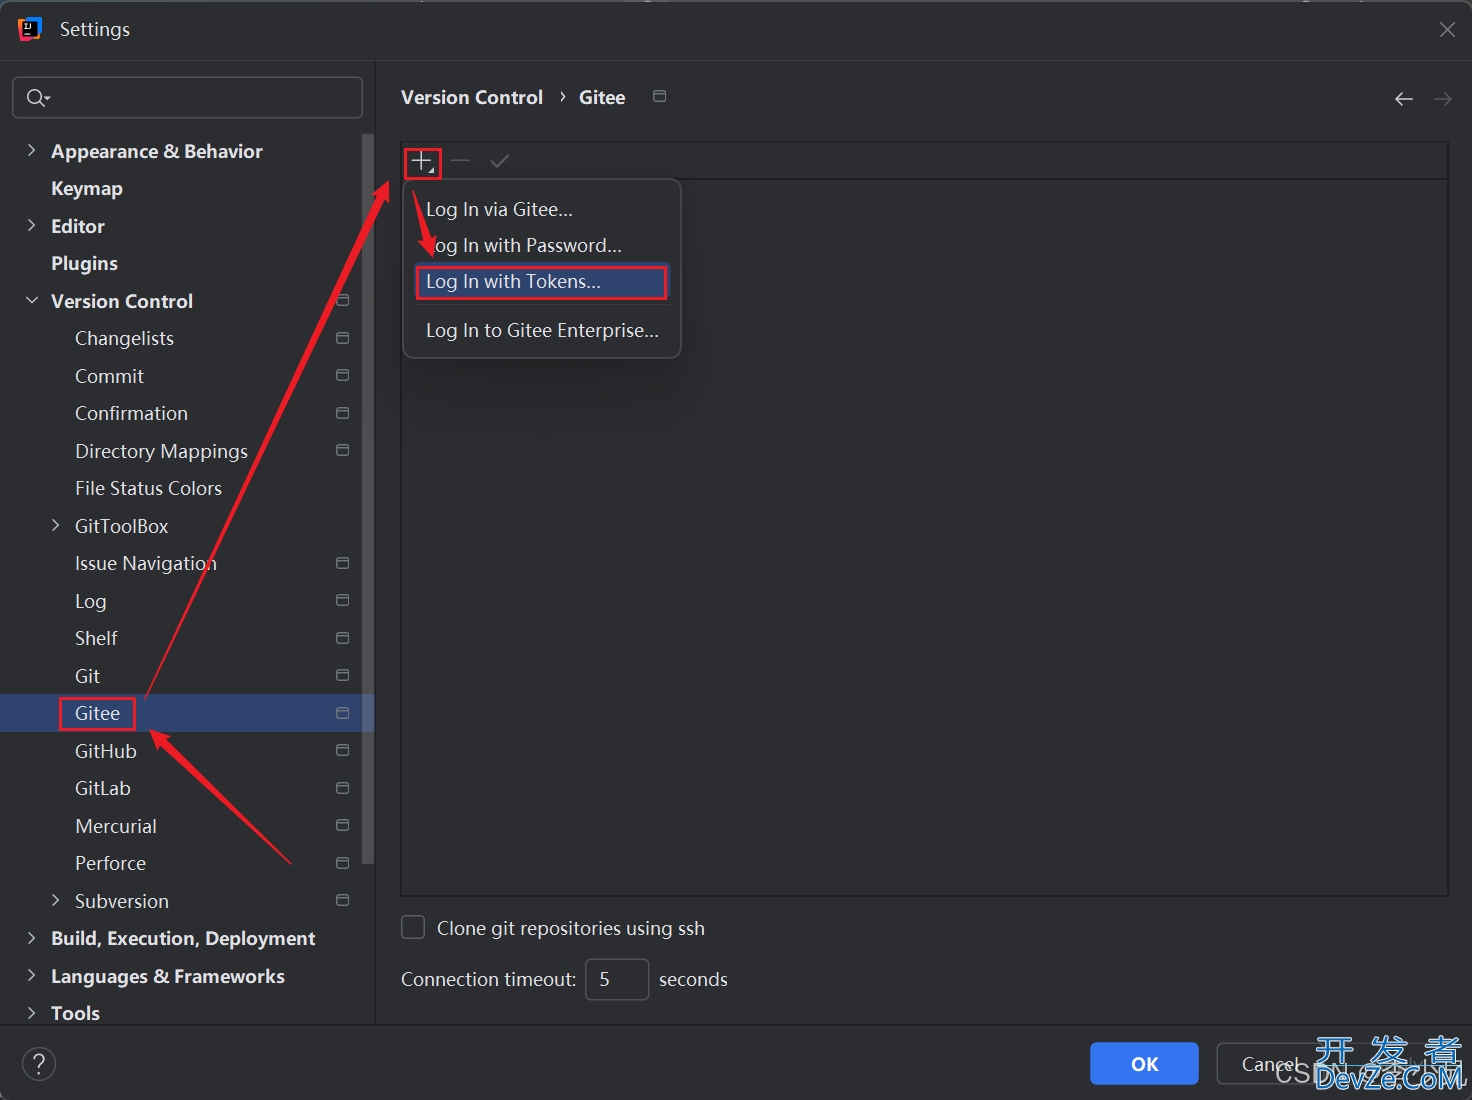Expand the Subversion tree node
This screenshot has width=1472, height=1100.
click(56, 901)
